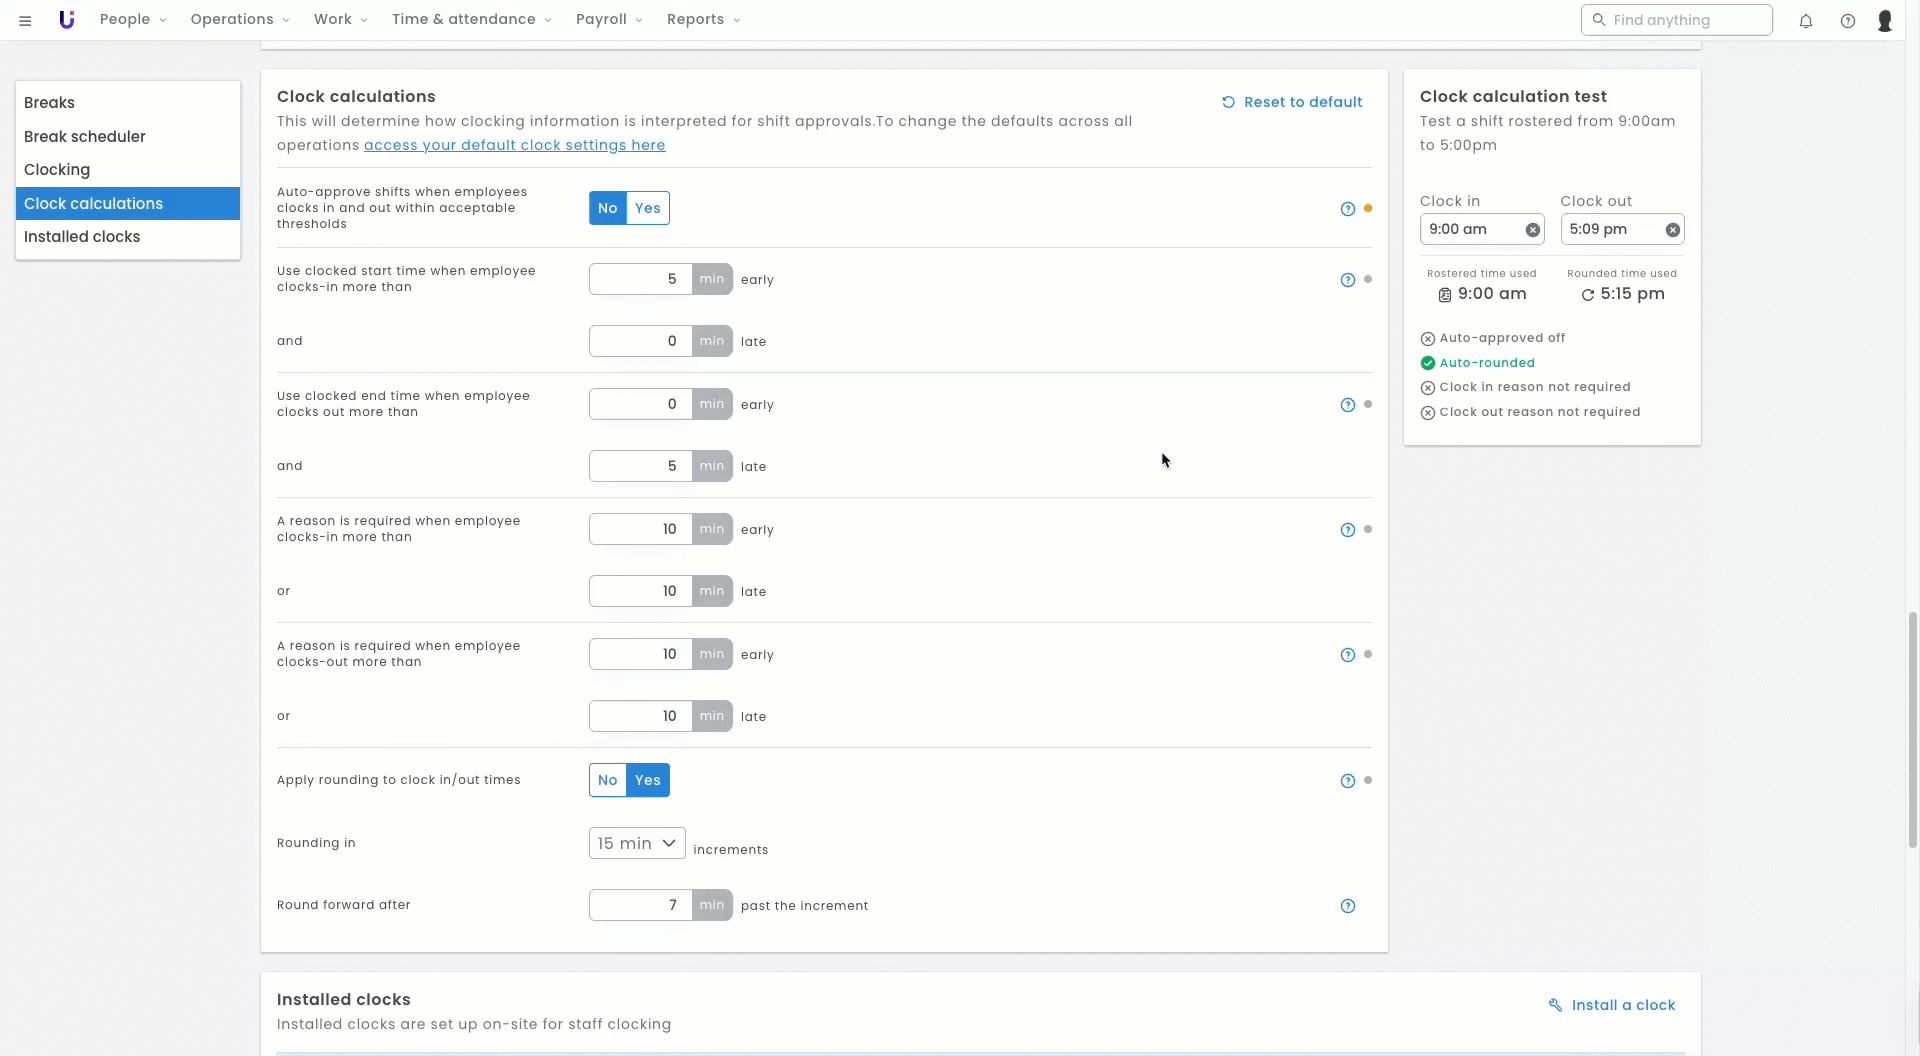Click the notifications bell icon
The width and height of the screenshot is (1920, 1056).
[1805, 20]
